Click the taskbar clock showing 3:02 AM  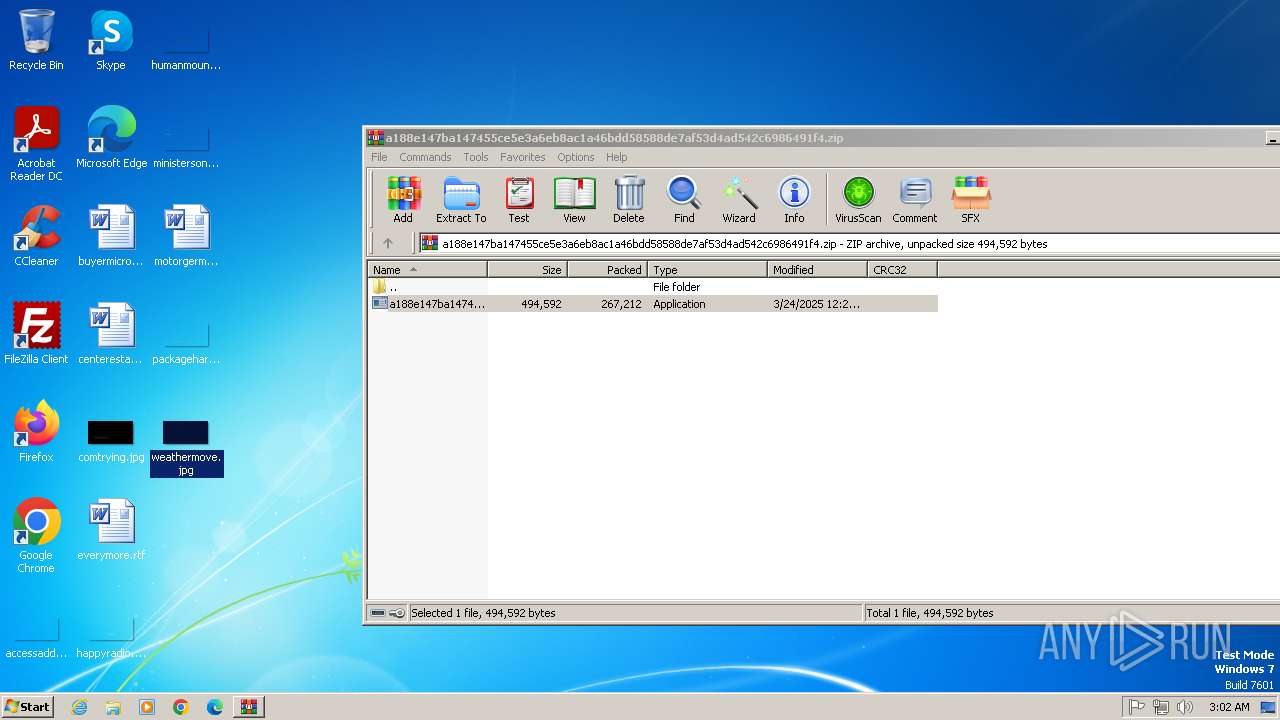1228,707
